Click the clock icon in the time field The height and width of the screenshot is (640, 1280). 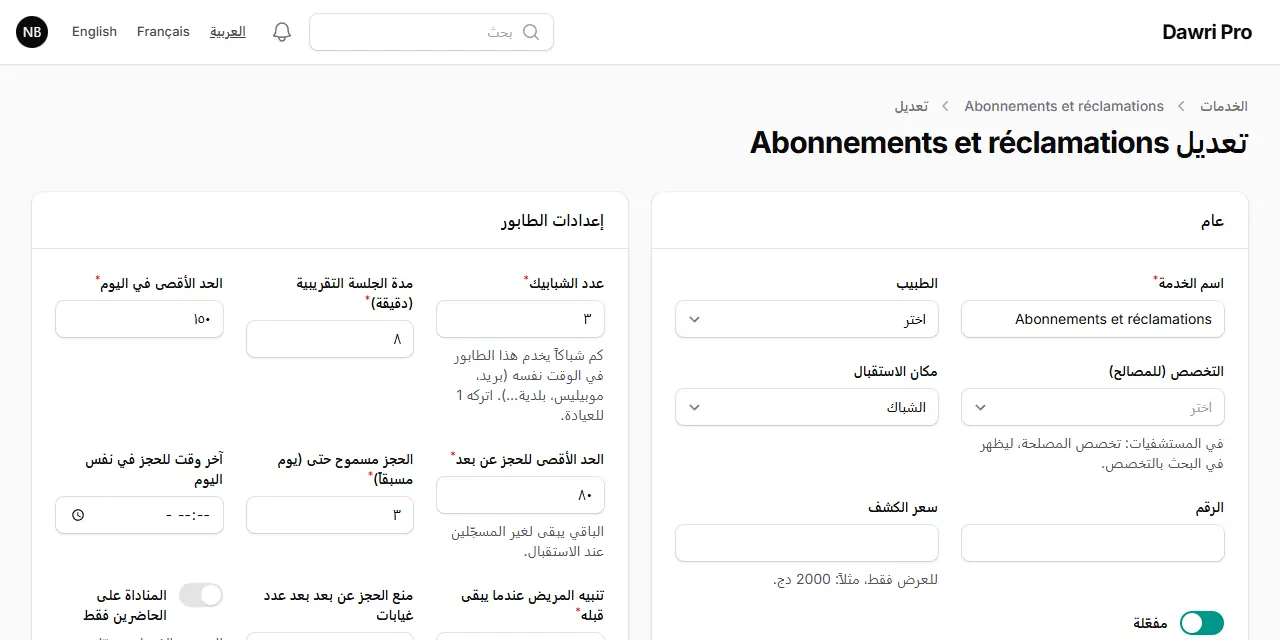[78, 515]
